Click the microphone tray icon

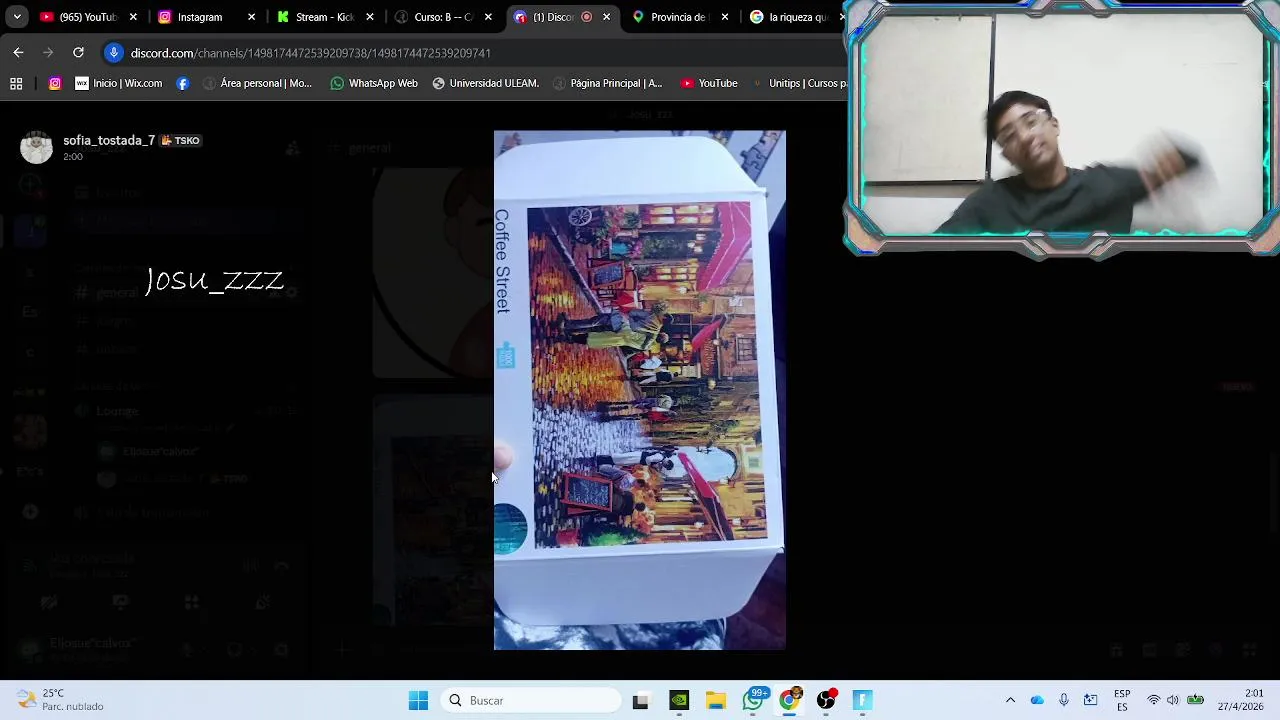click(1064, 700)
